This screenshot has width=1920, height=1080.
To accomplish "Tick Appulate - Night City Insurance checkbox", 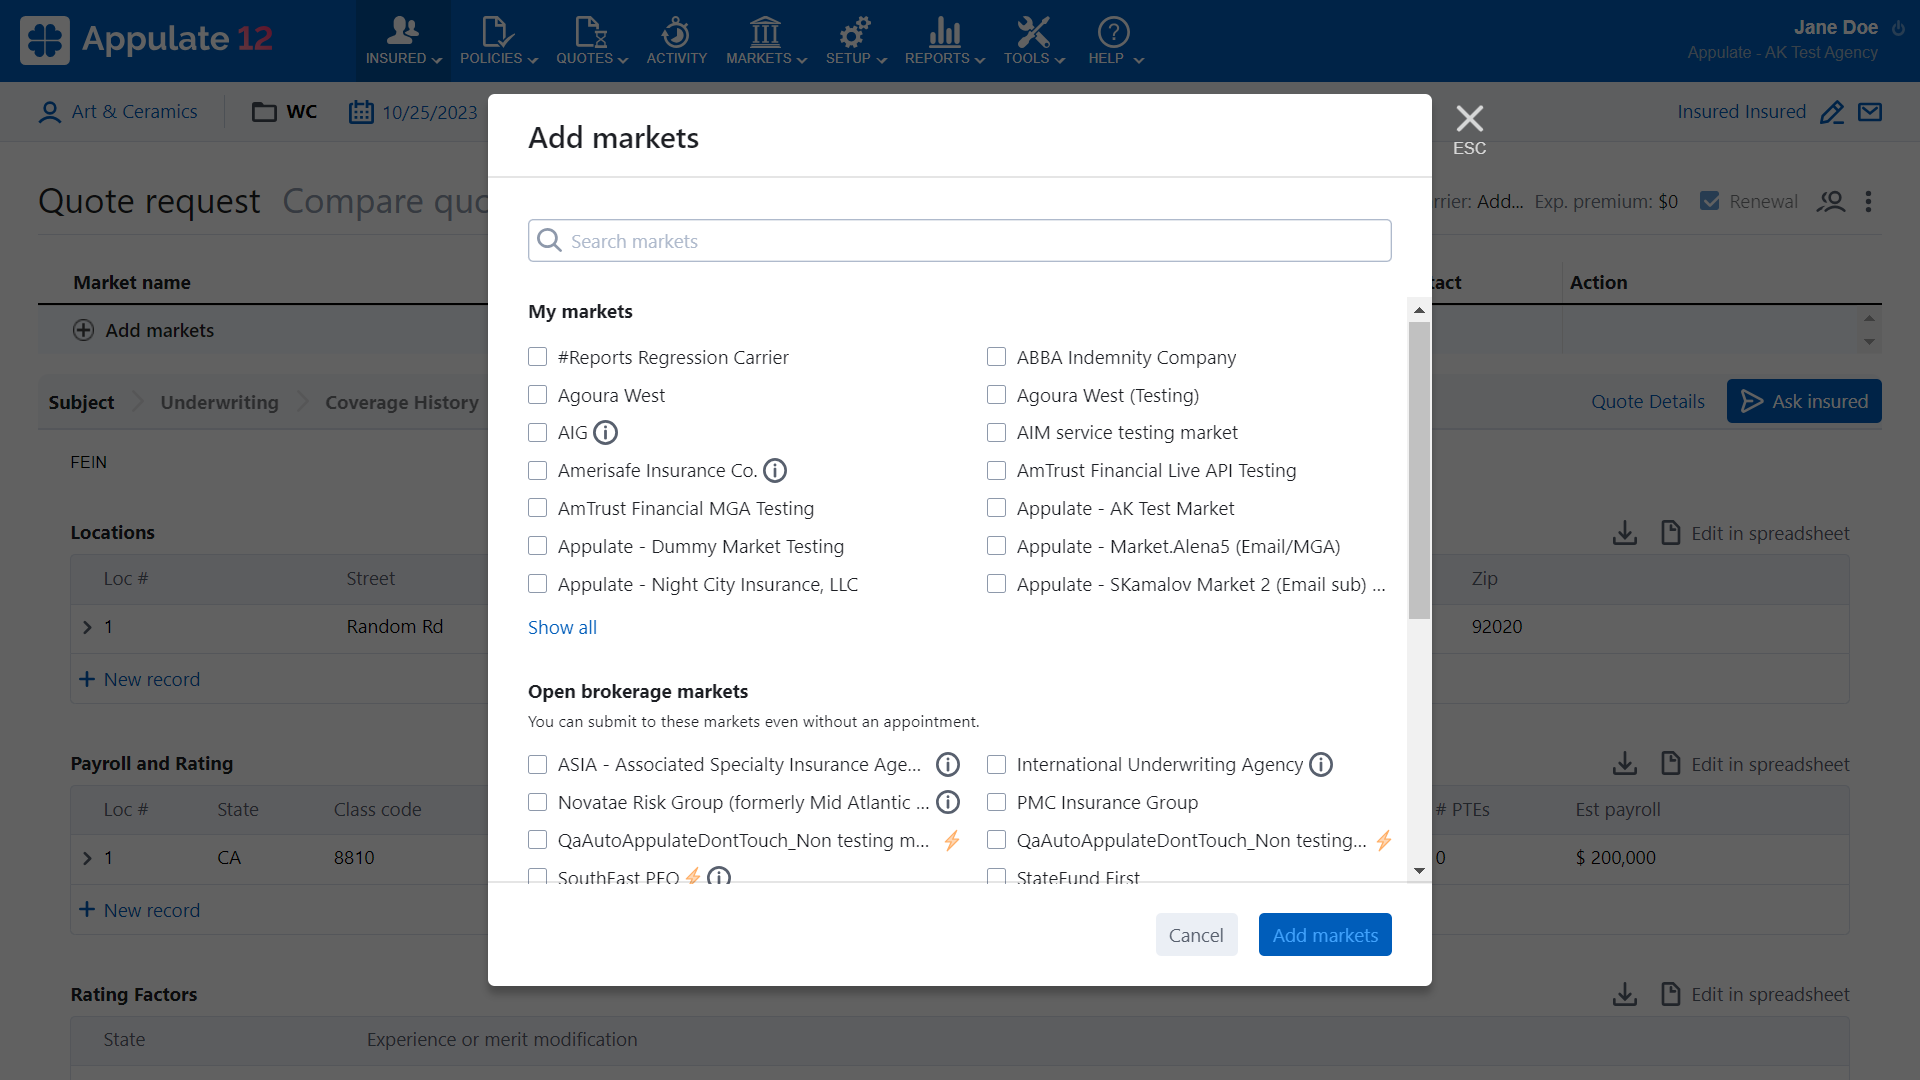I will [538, 584].
